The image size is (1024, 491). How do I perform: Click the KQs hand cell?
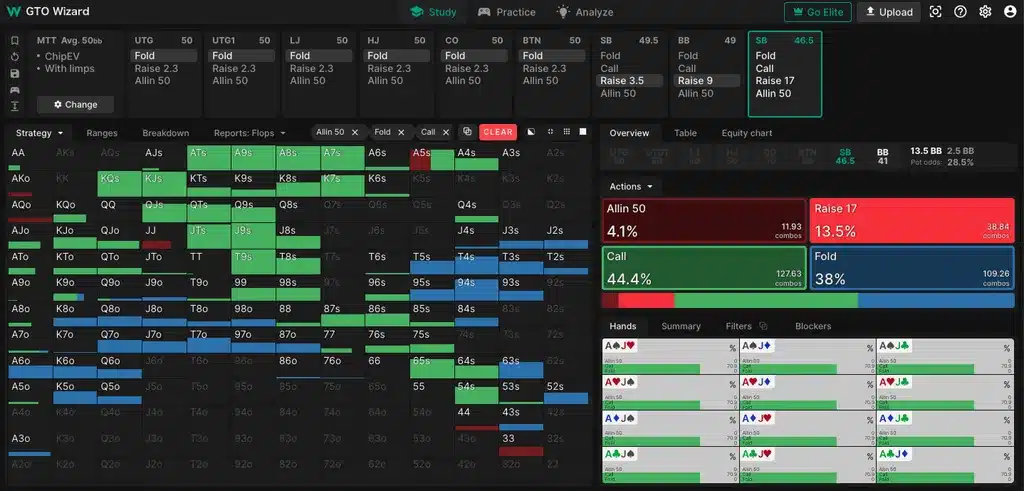(120, 185)
